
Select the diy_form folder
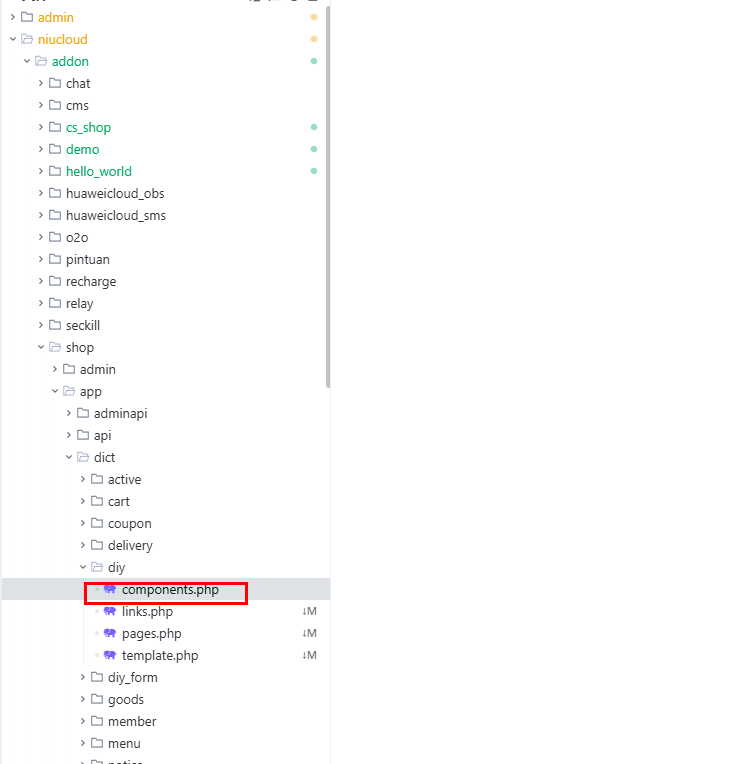(x=133, y=678)
